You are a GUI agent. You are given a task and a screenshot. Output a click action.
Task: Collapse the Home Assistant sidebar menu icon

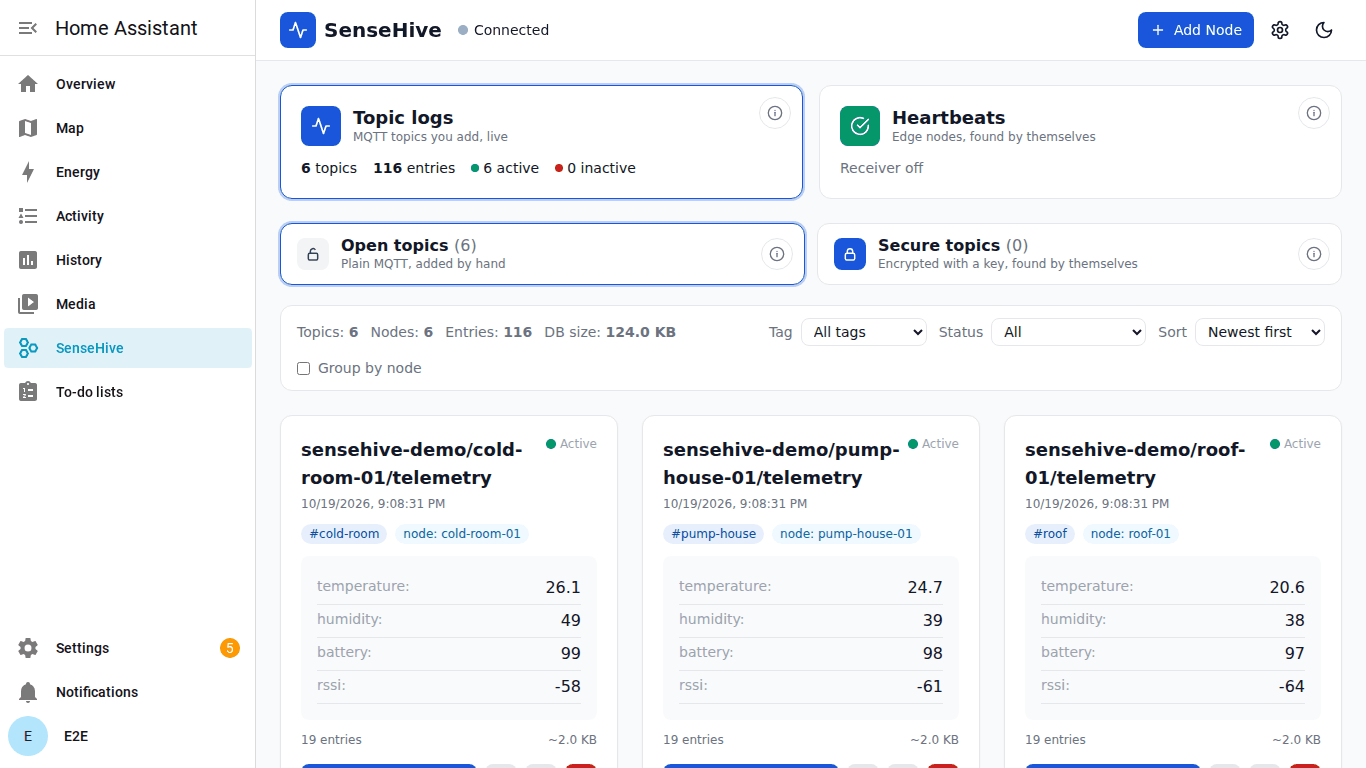pyautogui.click(x=28, y=28)
